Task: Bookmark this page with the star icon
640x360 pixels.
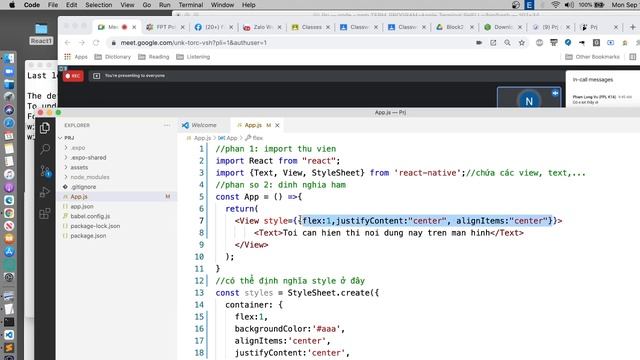Action: point(522,42)
